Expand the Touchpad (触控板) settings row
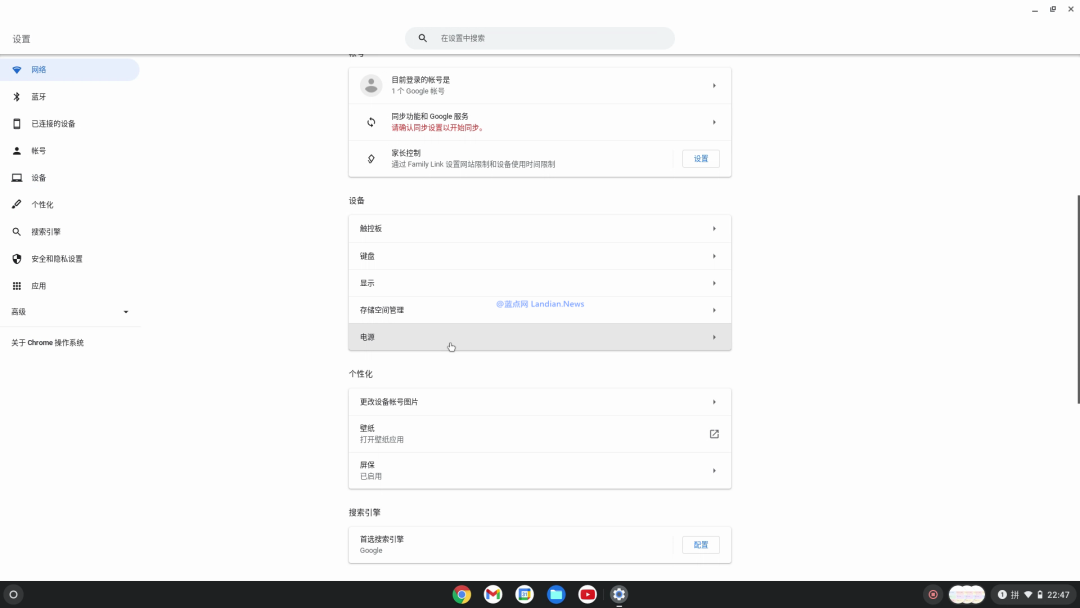This screenshot has height=608, width=1080. [x=539, y=228]
